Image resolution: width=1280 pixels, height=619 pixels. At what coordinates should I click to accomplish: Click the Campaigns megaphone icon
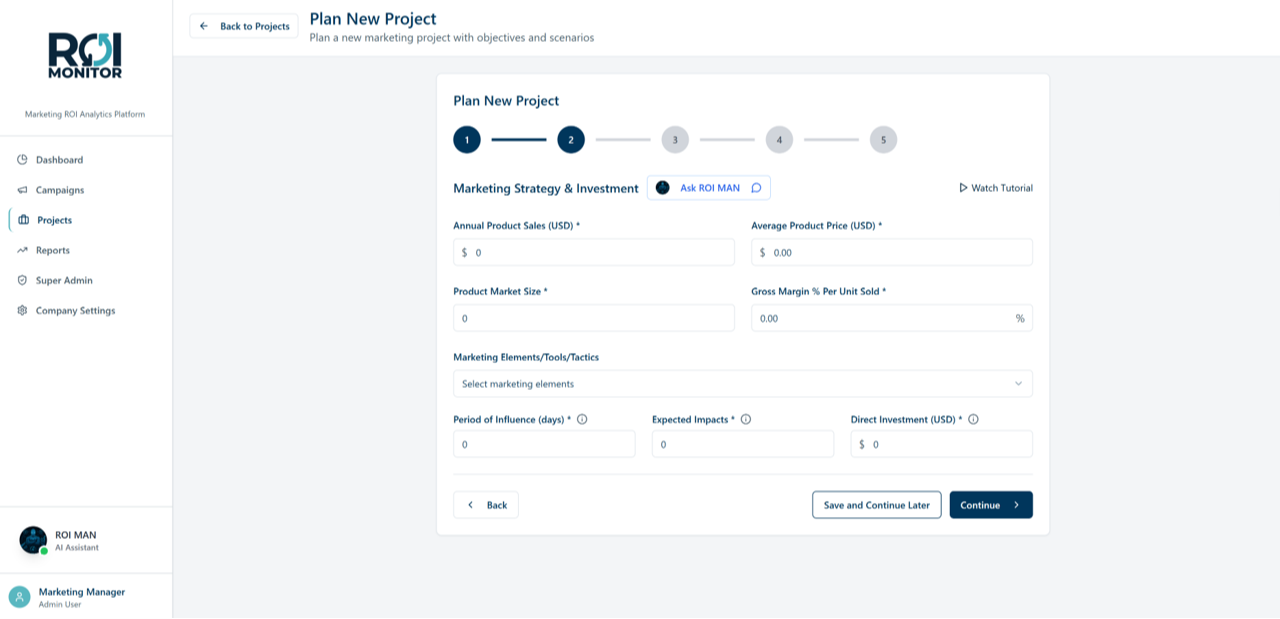(x=22, y=190)
